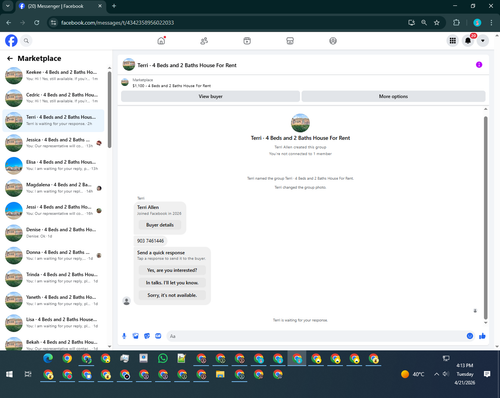
Task: Open WhatsApp from the taskbar
Action: (163, 358)
